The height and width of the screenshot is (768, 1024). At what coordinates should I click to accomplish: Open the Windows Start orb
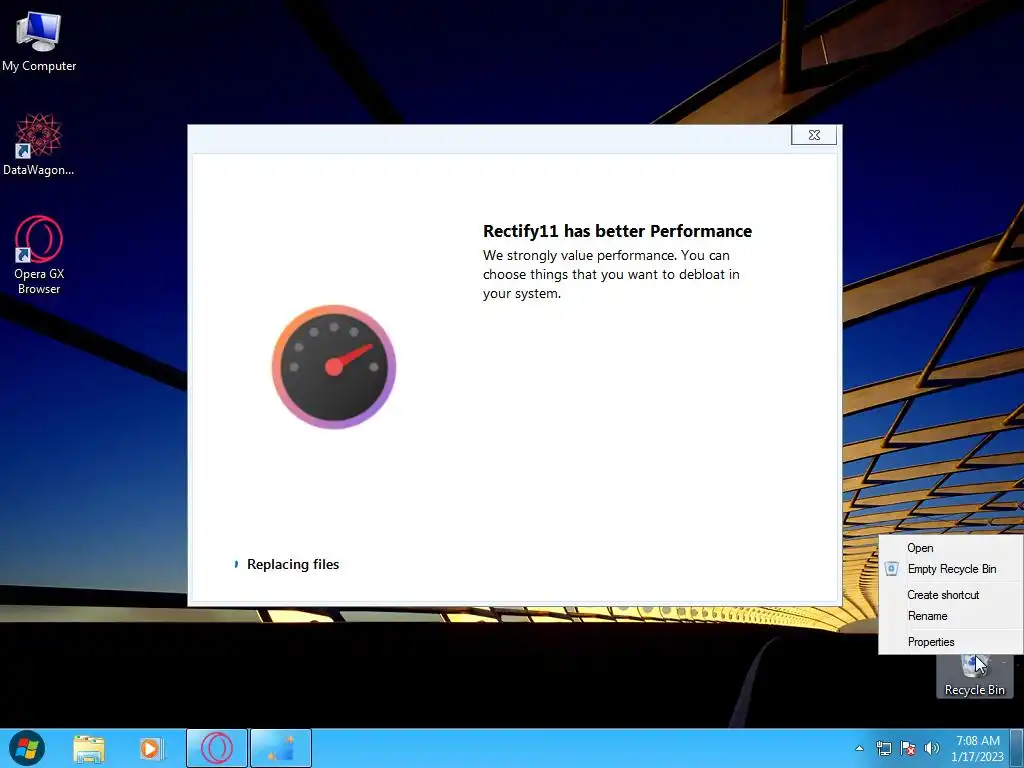click(x=27, y=748)
